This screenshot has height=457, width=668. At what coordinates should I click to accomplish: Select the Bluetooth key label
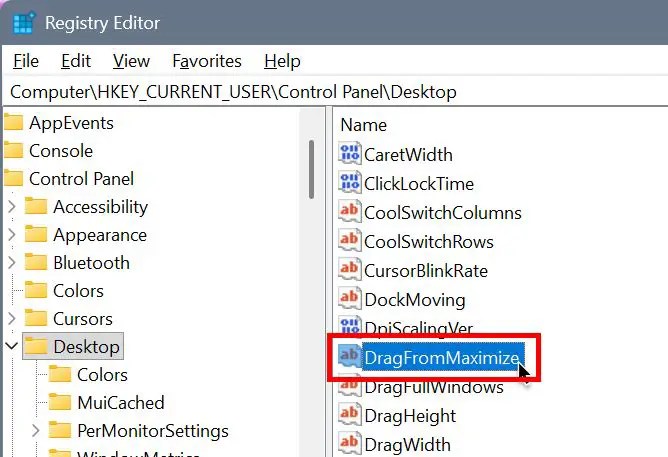92,263
